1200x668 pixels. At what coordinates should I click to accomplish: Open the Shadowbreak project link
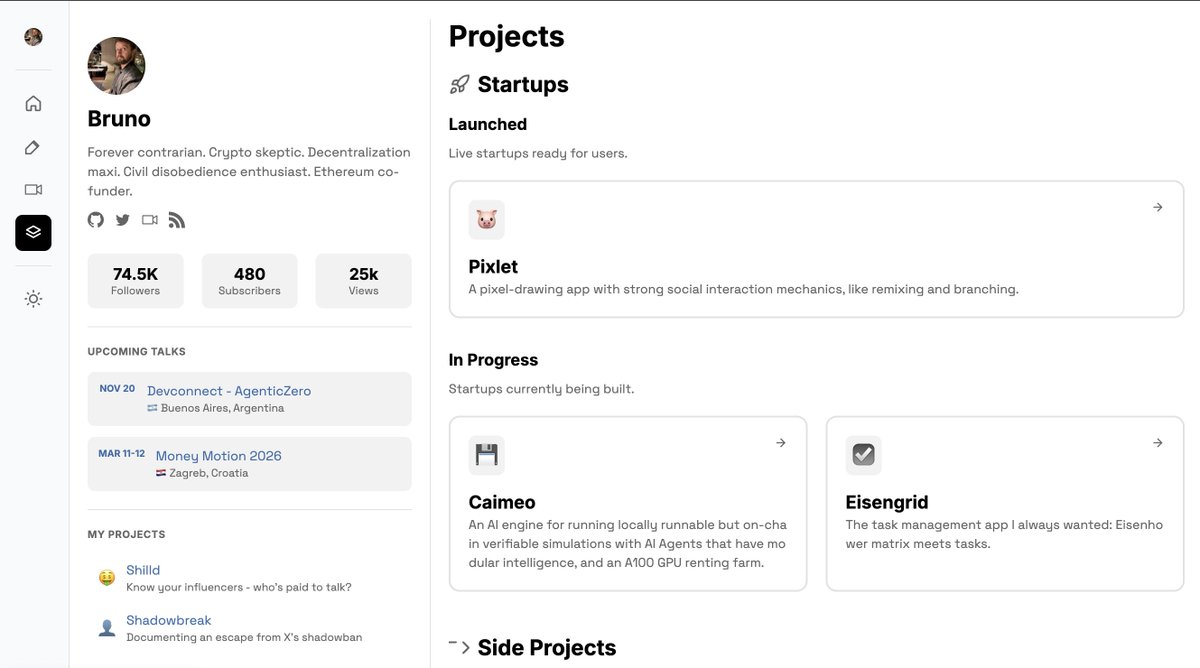[x=169, y=620]
